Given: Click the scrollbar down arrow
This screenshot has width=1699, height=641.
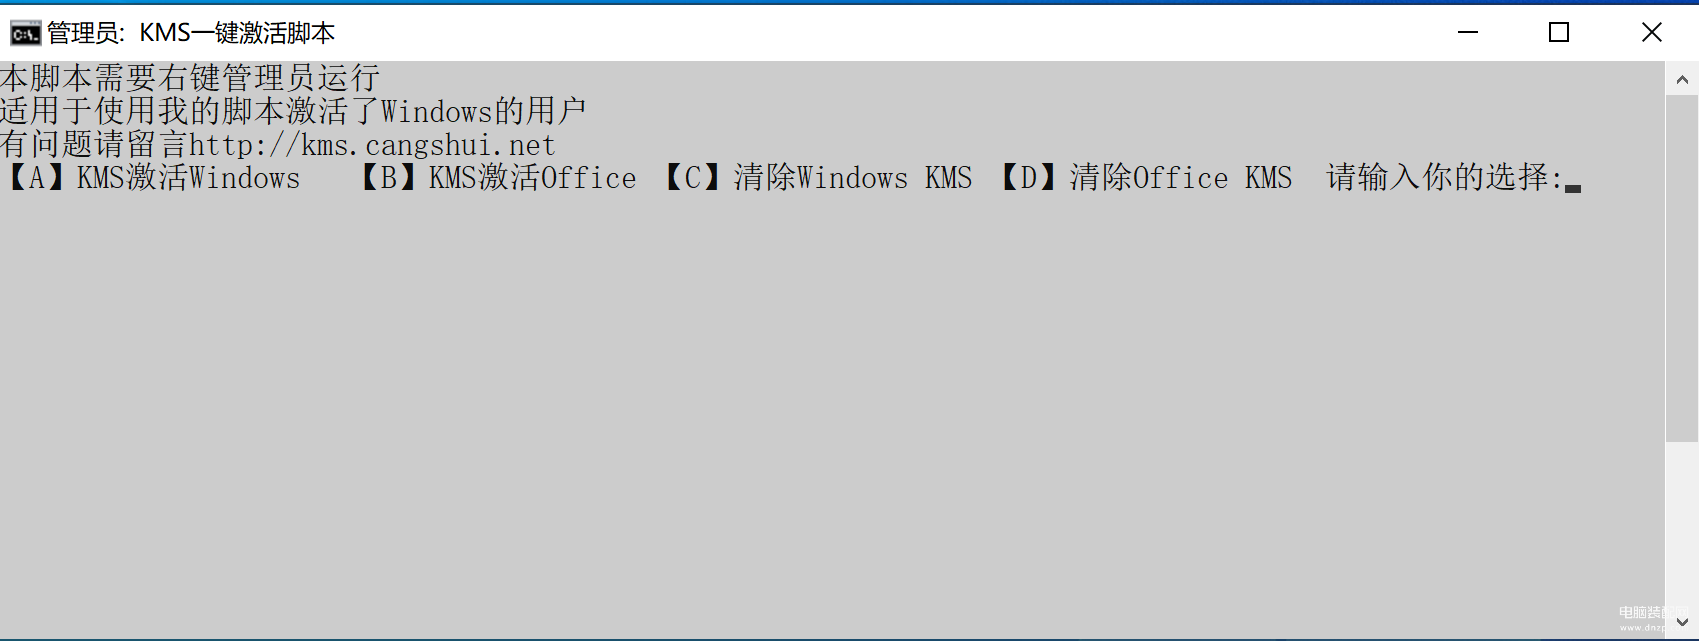Looking at the screenshot, I should click(x=1682, y=622).
